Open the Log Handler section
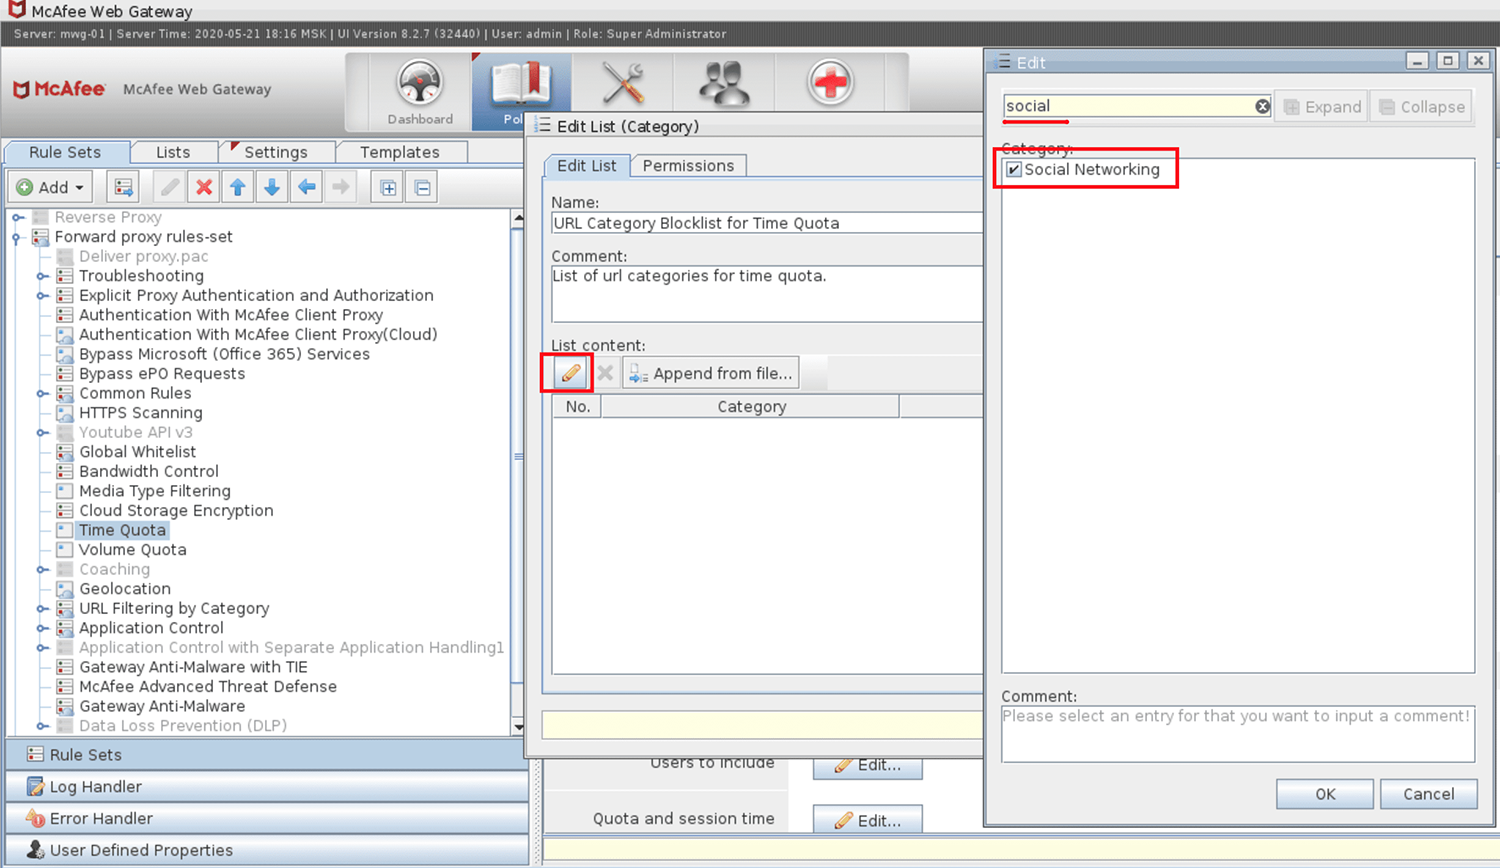Image resolution: width=1500 pixels, height=868 pixels. point(267,787)
